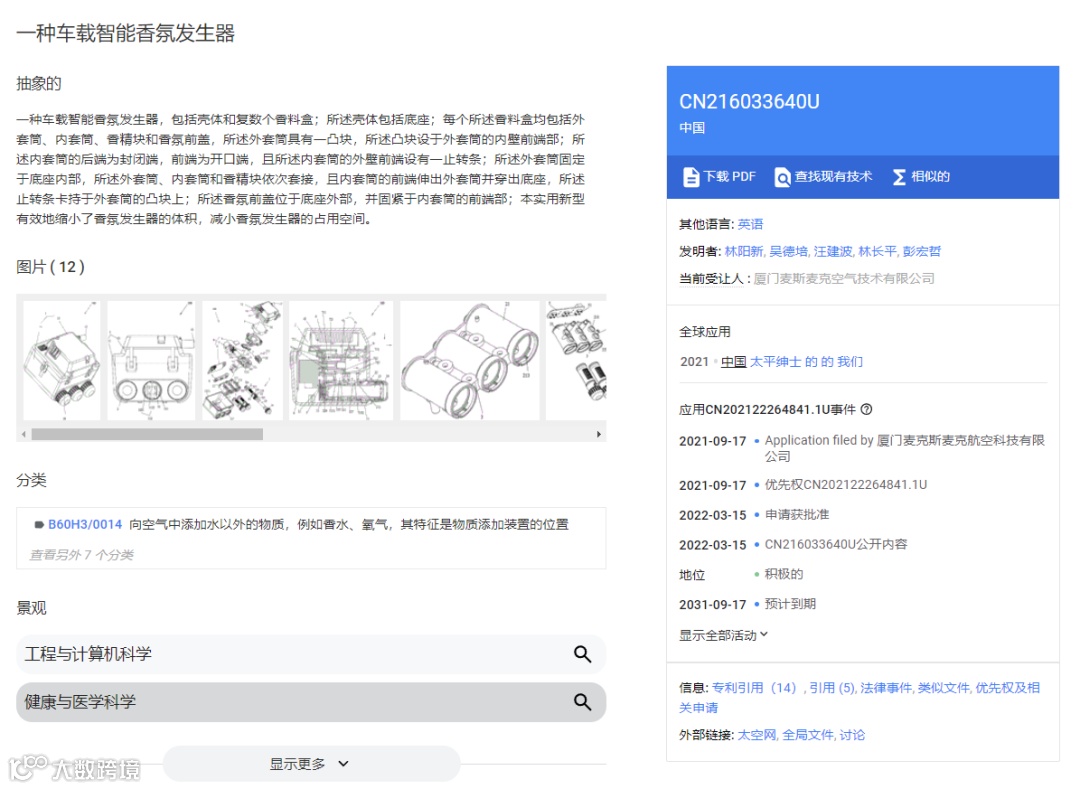The width and height of the screenshot is (1080, 789).
Task: Click left arrow of image gallery scrollbar
Action: tap(24, 434)
